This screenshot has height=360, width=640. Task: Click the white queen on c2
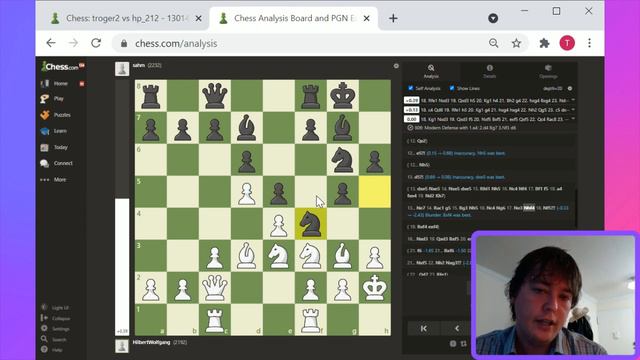click(x=215, y=288)
